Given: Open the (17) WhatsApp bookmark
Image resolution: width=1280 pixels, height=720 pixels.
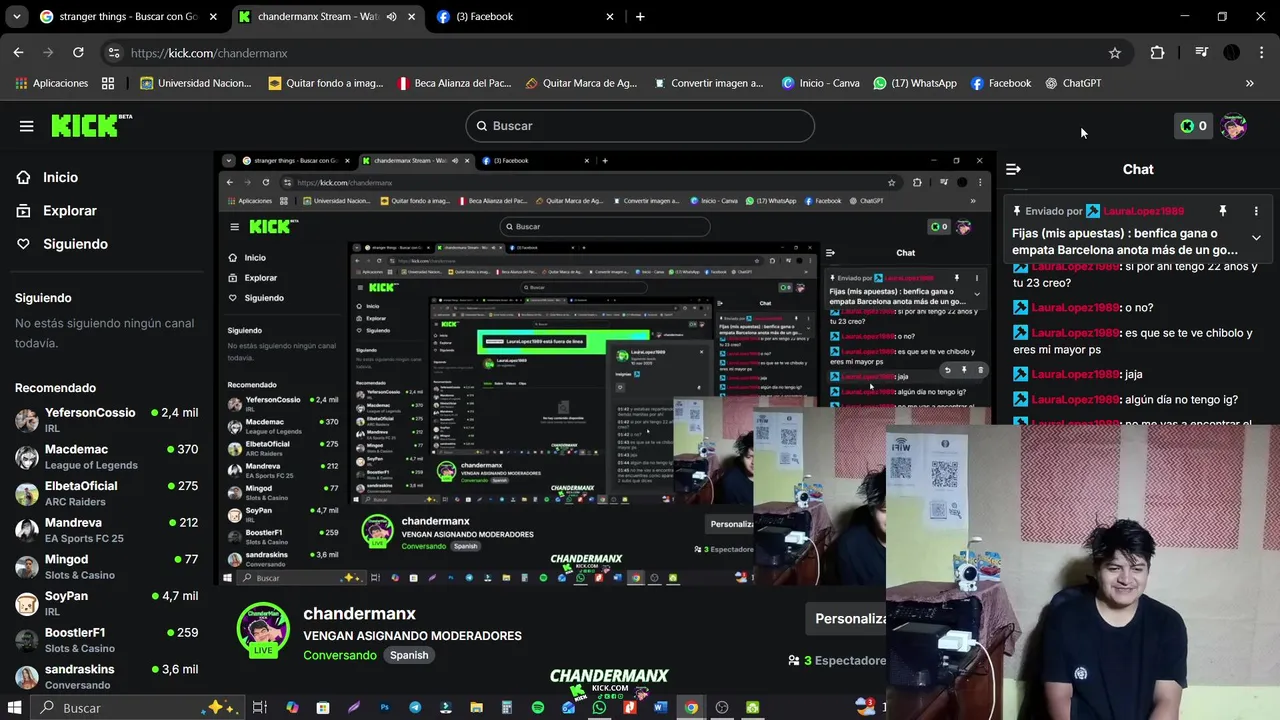Looking at the screenshot, I should point(914,83).
